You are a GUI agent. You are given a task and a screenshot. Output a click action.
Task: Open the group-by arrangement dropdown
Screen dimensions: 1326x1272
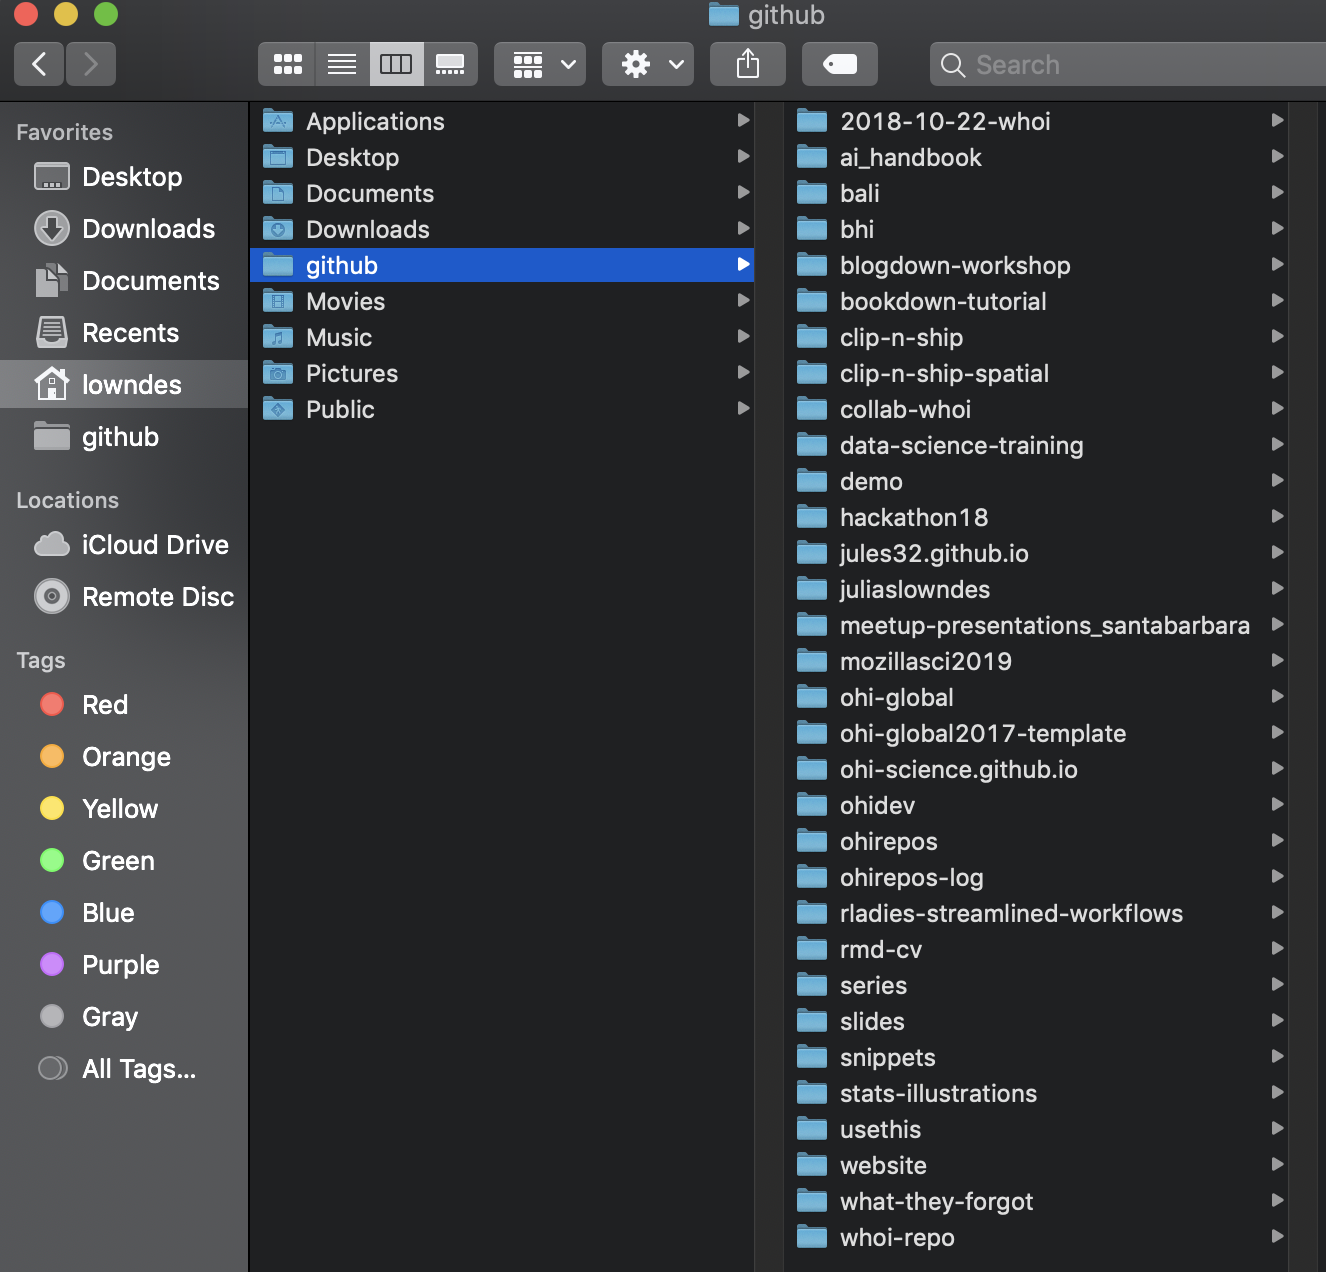(x=540, y=65)
